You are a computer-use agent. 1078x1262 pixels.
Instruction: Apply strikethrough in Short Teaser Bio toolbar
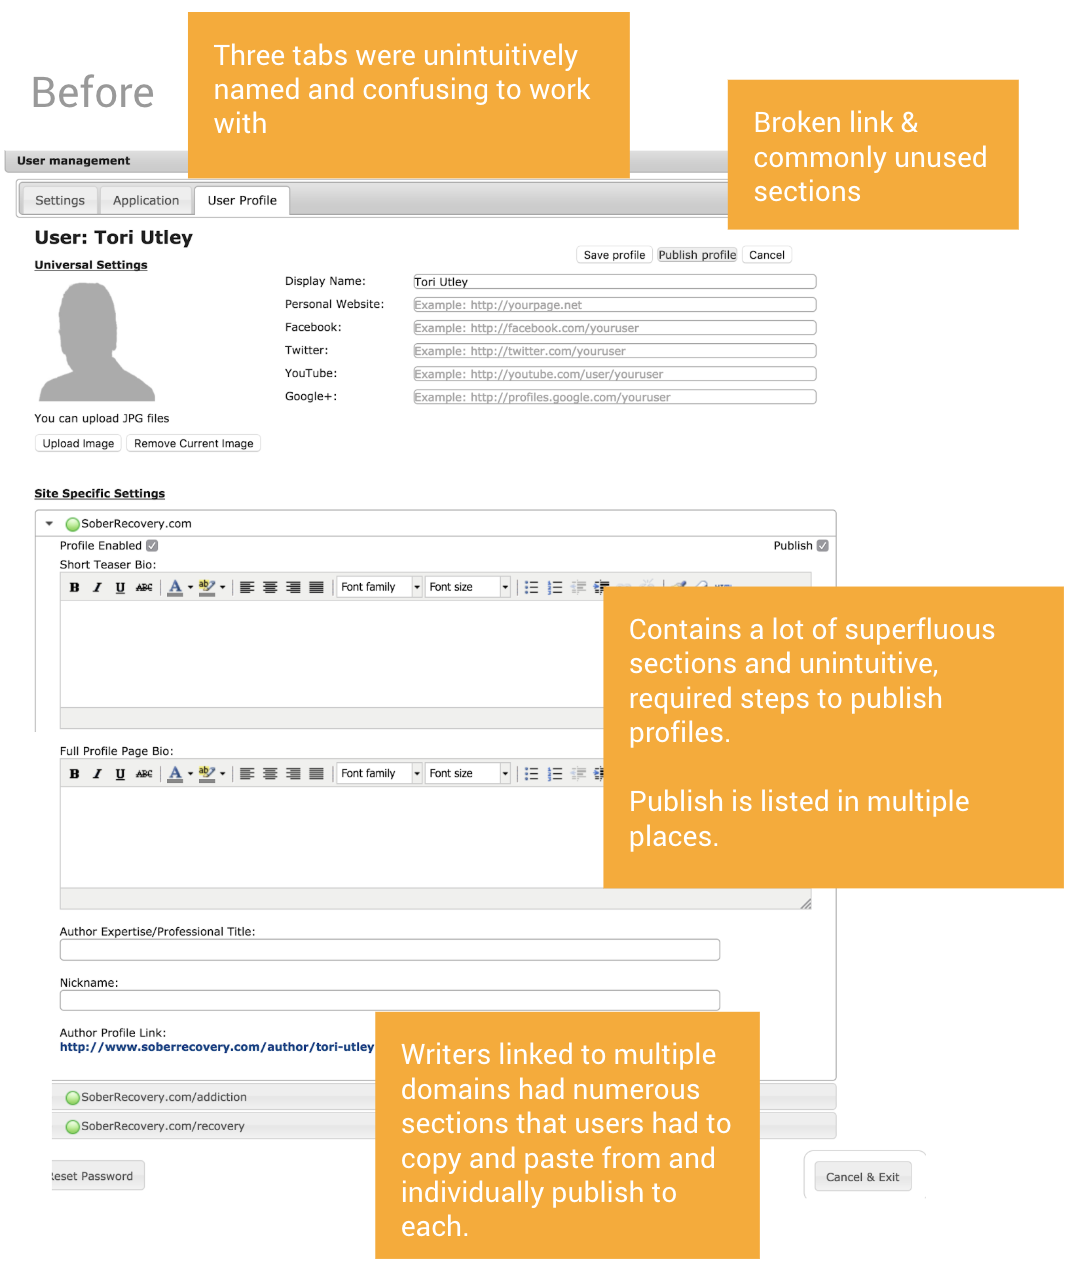[144, 588]
